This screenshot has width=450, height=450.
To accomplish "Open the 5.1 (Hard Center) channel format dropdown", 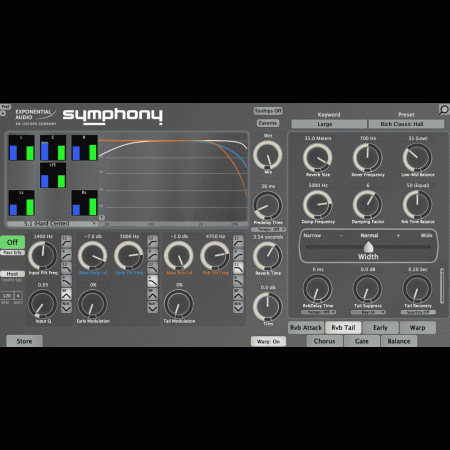I will [x=52, y=223].
